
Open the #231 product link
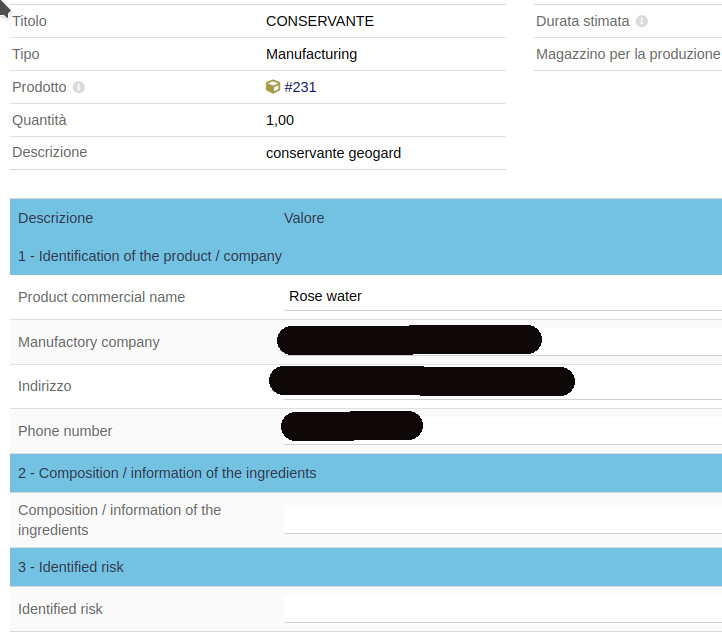(x=300, y=87)
